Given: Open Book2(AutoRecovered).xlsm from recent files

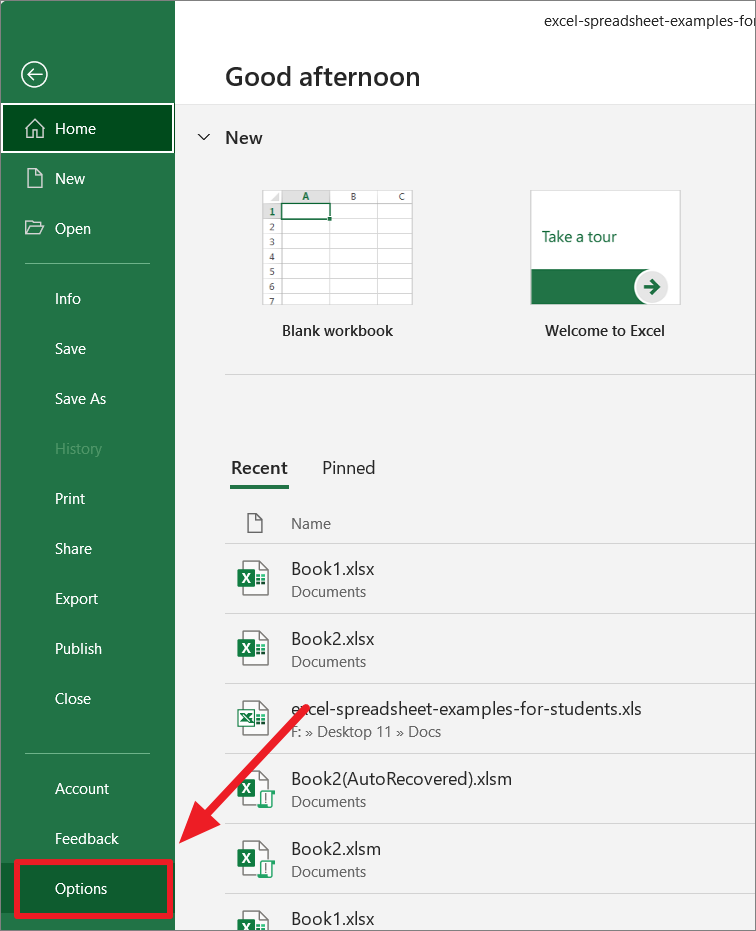Looking at the screenshot, I should coord(490,789).
